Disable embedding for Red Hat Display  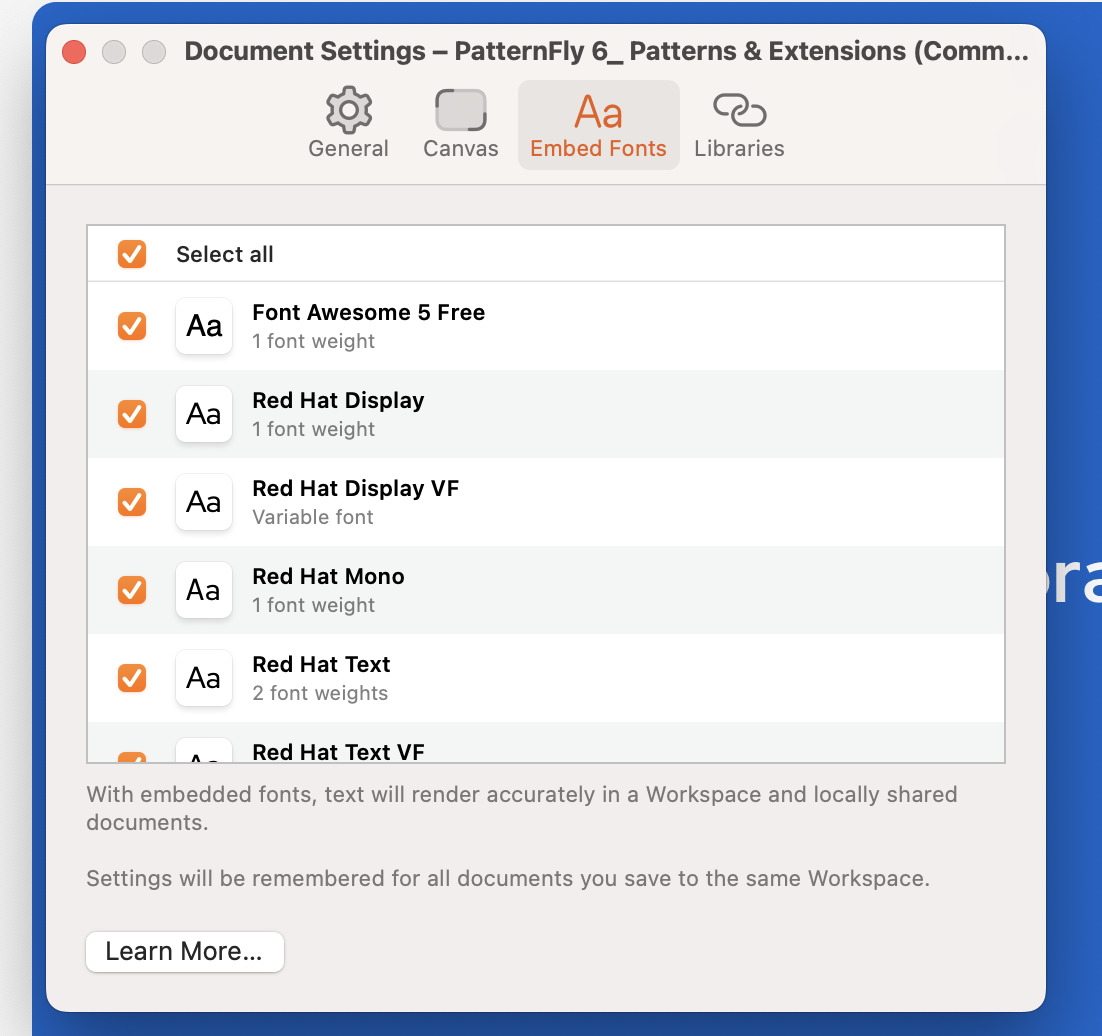tap(132, 414)
